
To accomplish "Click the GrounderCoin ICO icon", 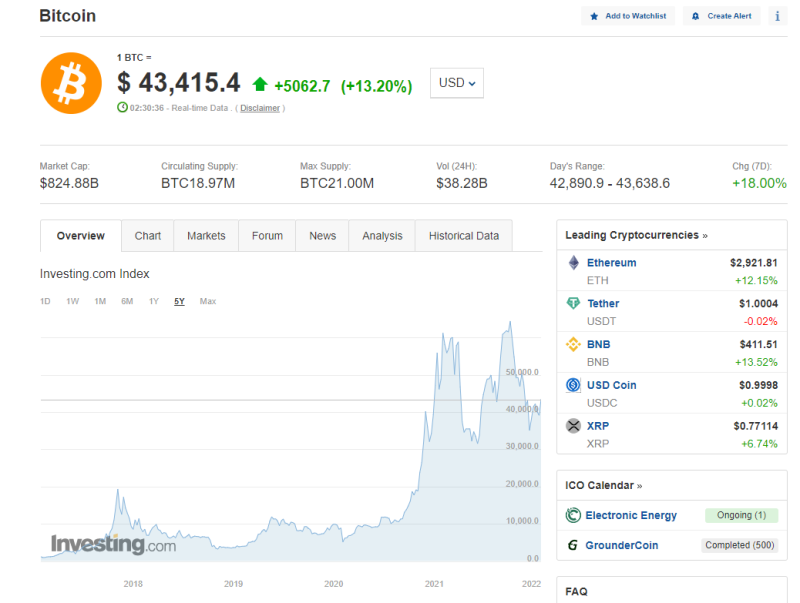I will [x=573, y=545].
